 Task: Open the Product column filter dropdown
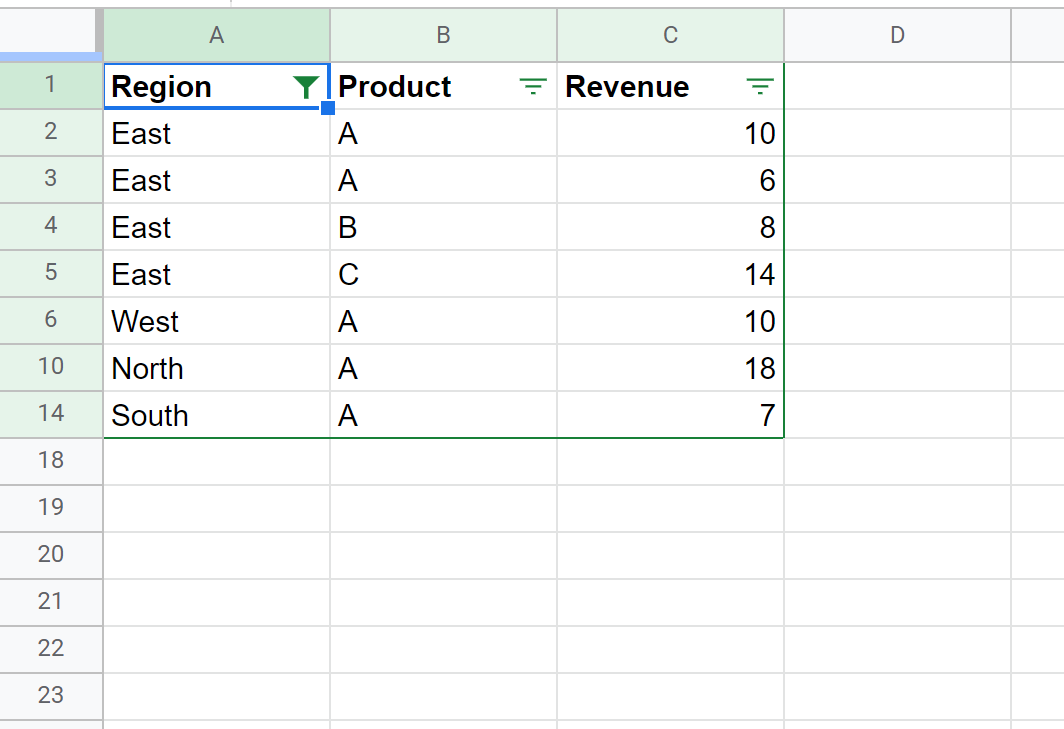click(x=533, y=88)
